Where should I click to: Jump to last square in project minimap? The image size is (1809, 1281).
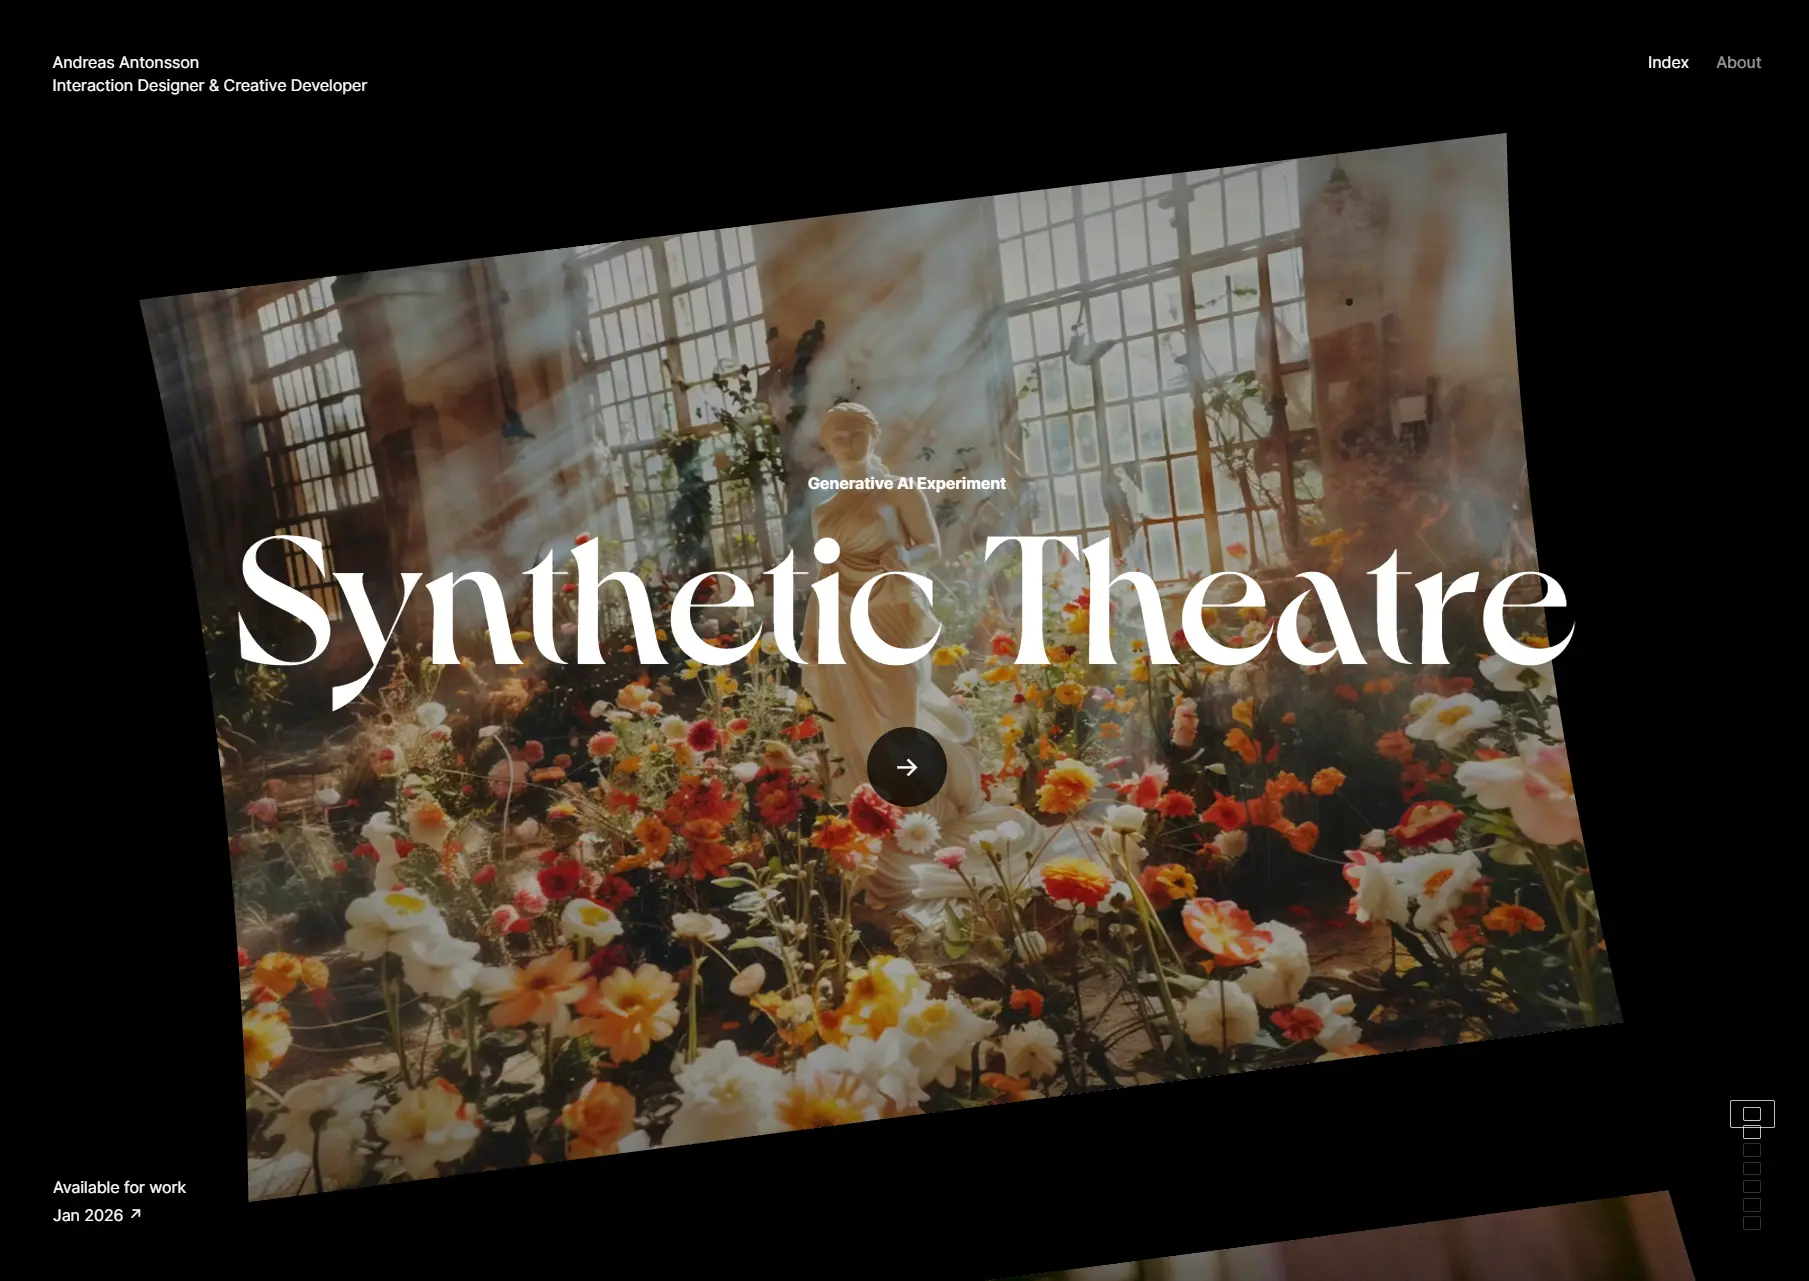point(1752,1223)
